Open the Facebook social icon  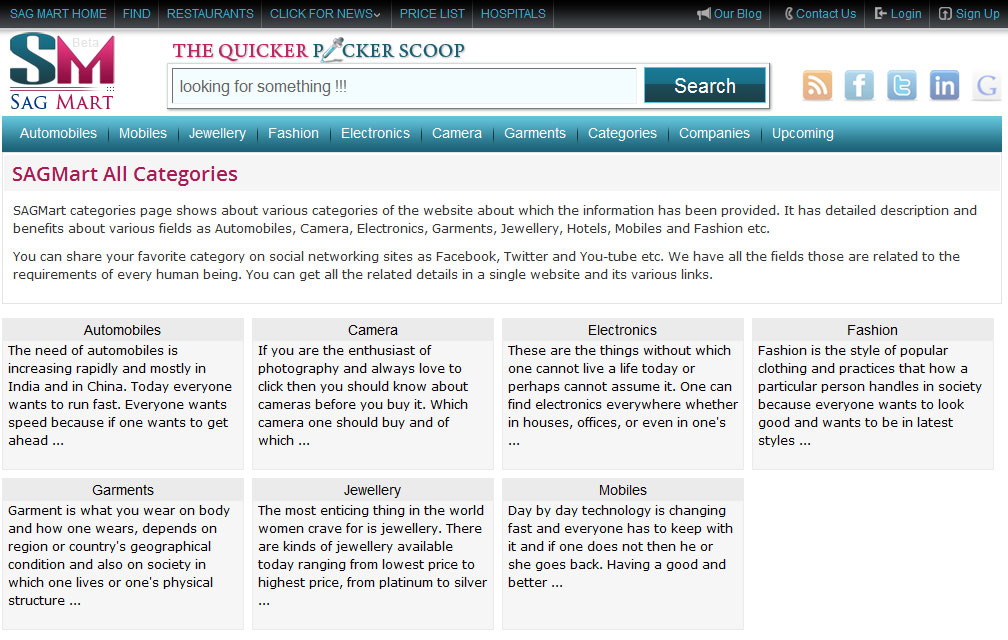(860, 85)
